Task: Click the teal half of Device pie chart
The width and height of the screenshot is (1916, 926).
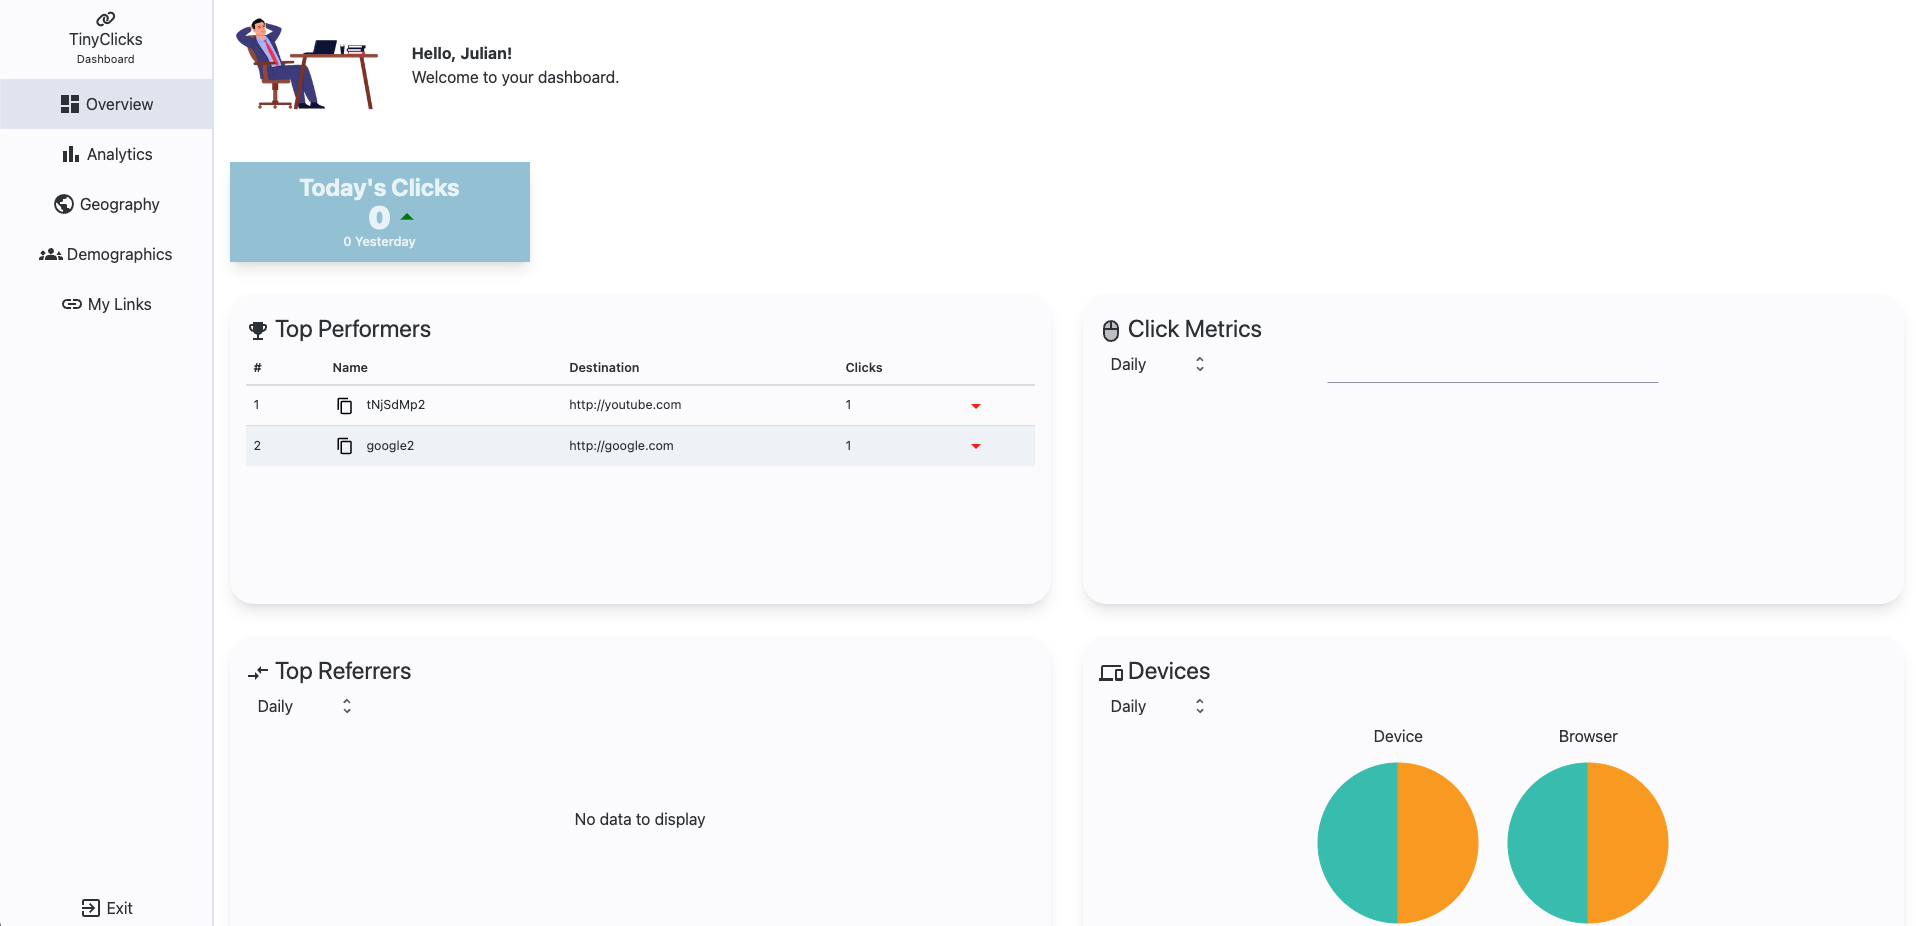Action: click(1358, 843)
